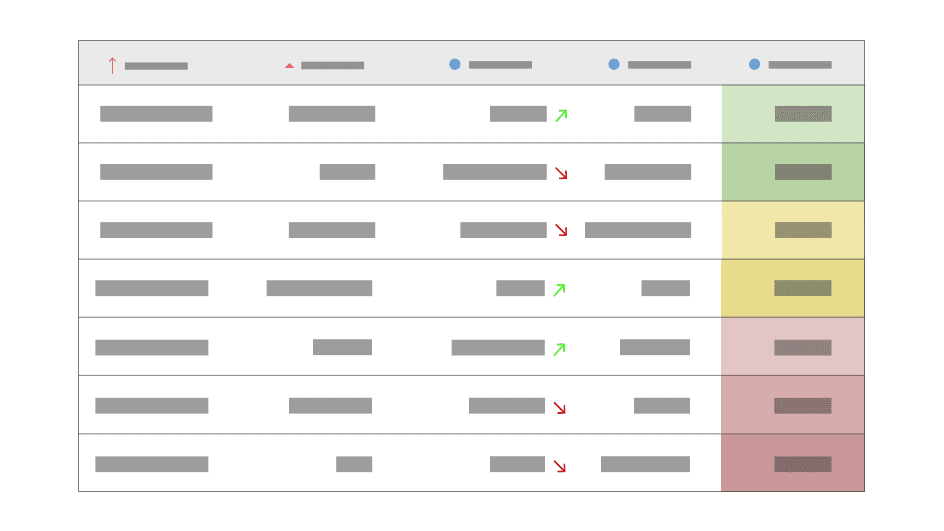Click green up-trend arrow in fifth row
This screenshot has width=944, height=531.
coord(559,348)
